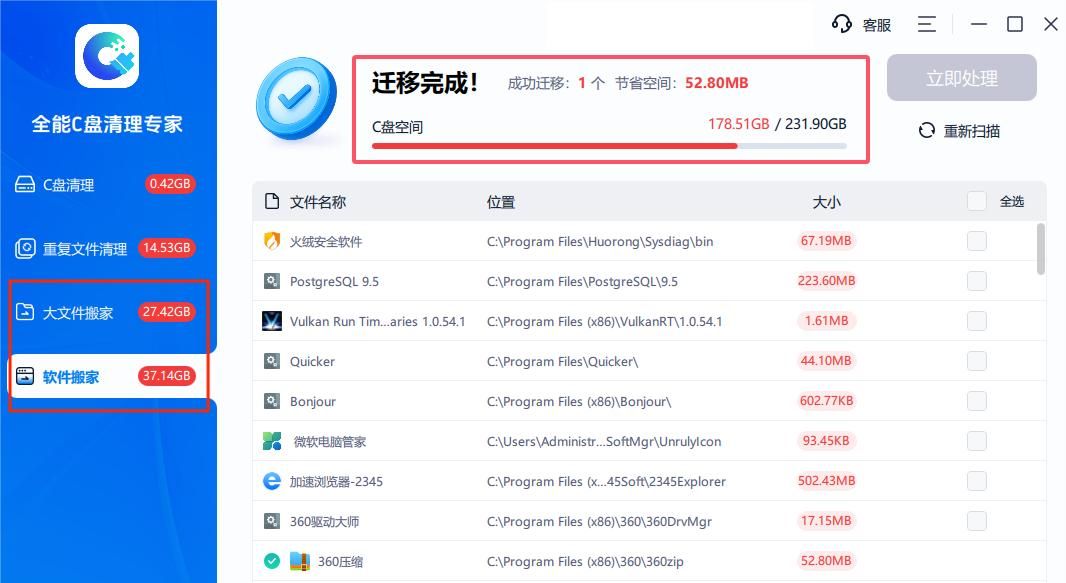The width and height of the screenshot is (1066, 583).
Task: Check the 火绒安全软件 row checkbox
Action: point(977,241)
